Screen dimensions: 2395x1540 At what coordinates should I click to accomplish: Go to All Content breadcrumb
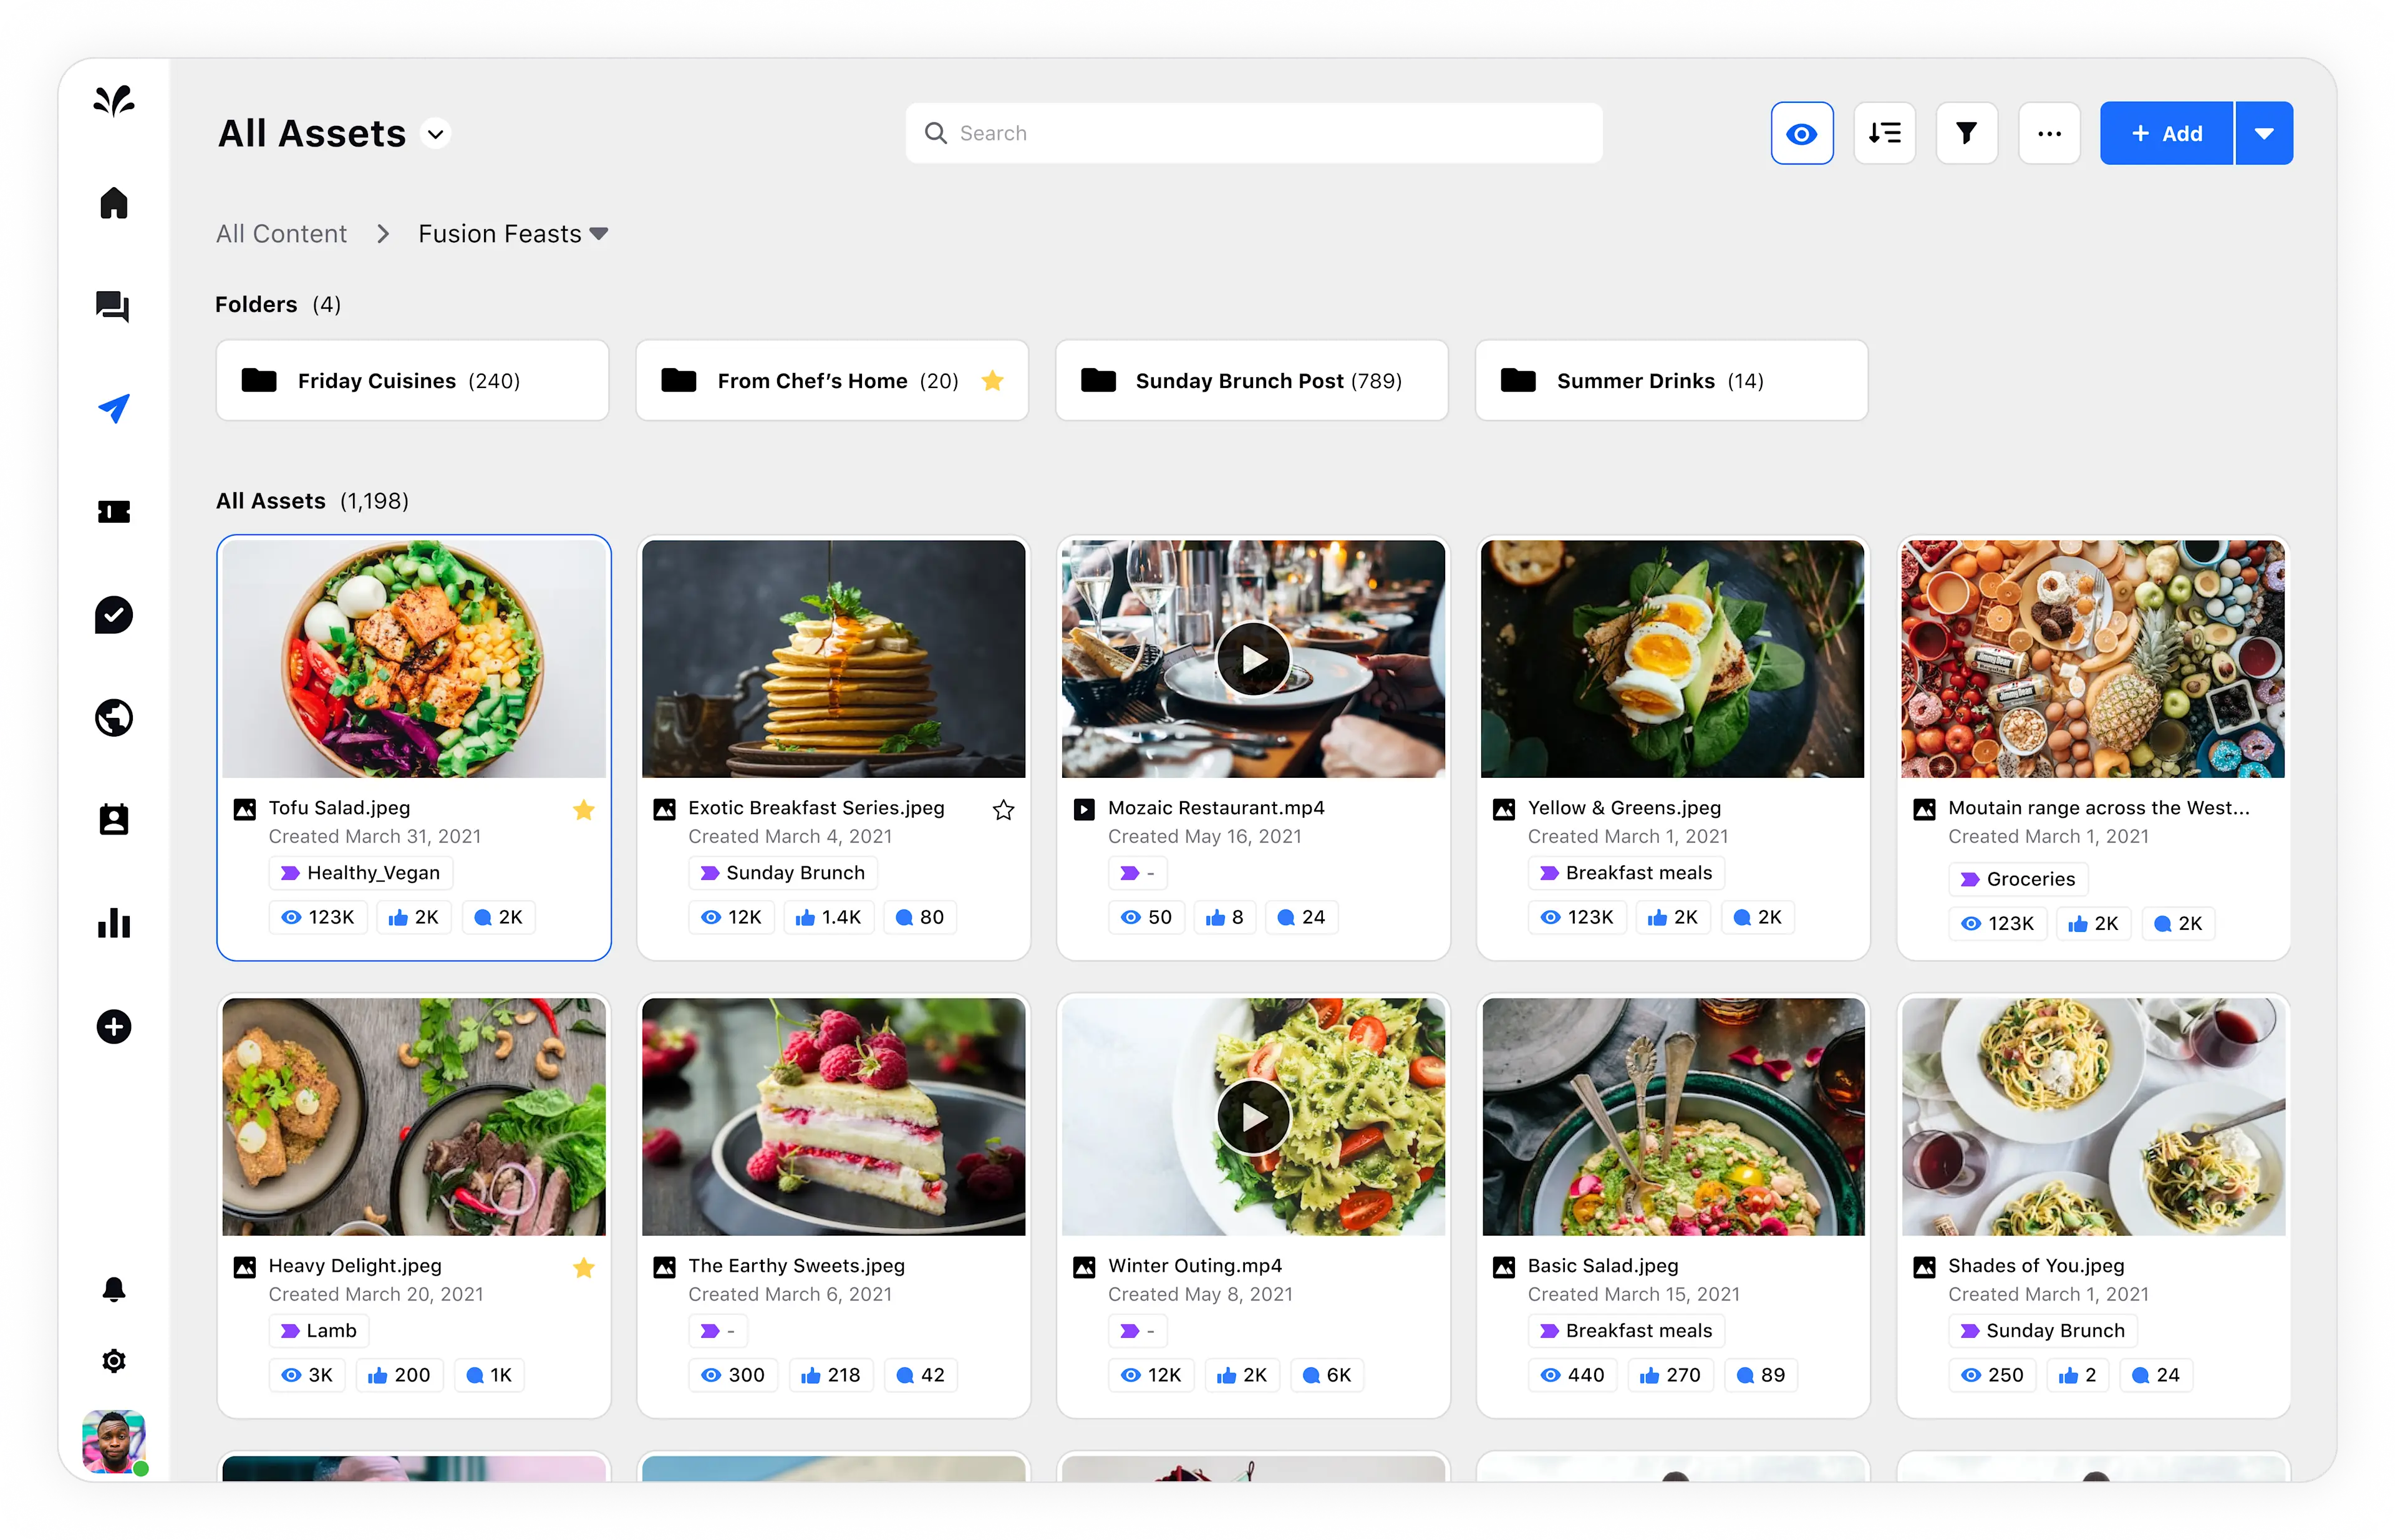[x=281, y=233]
